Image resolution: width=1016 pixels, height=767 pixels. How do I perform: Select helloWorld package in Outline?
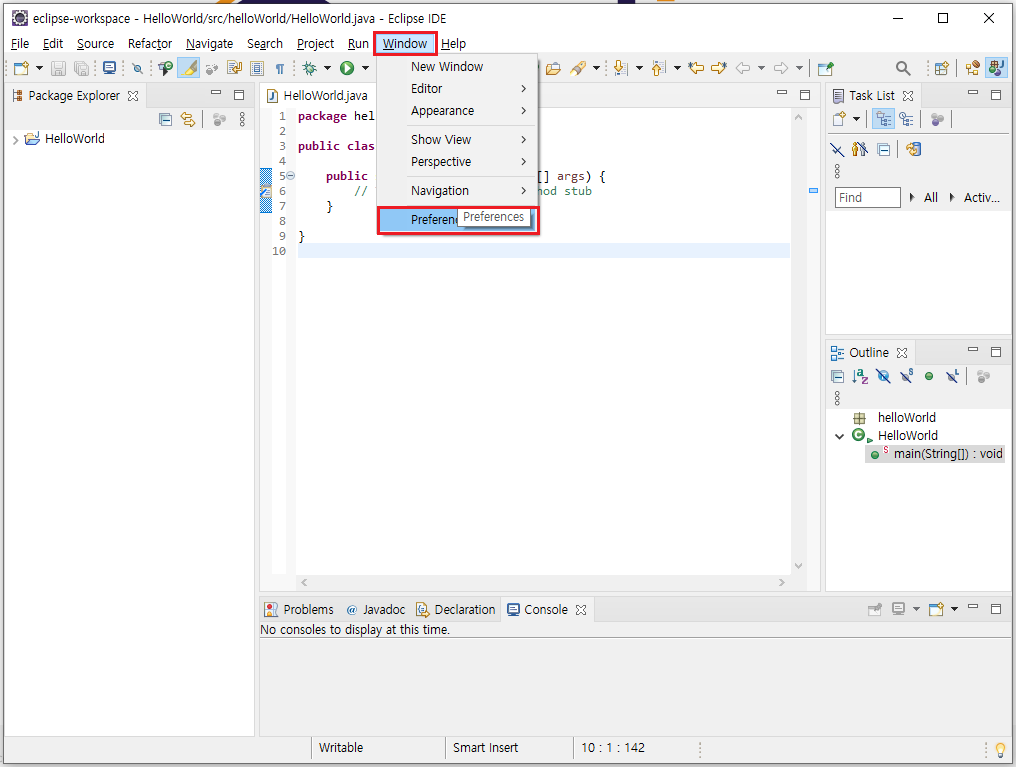[906, 418]
